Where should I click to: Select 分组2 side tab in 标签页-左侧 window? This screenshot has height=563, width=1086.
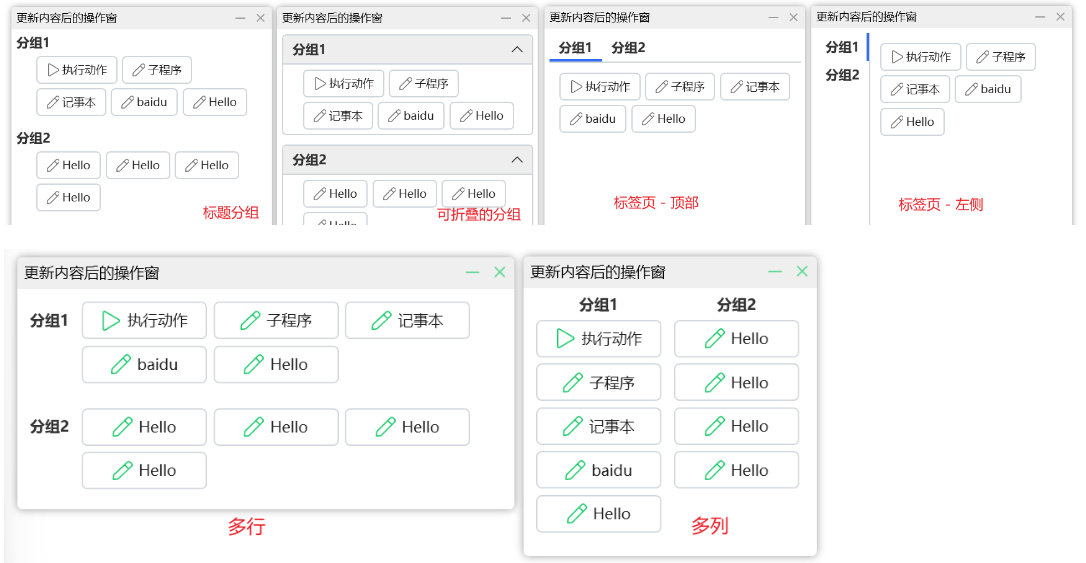(842, 75)
